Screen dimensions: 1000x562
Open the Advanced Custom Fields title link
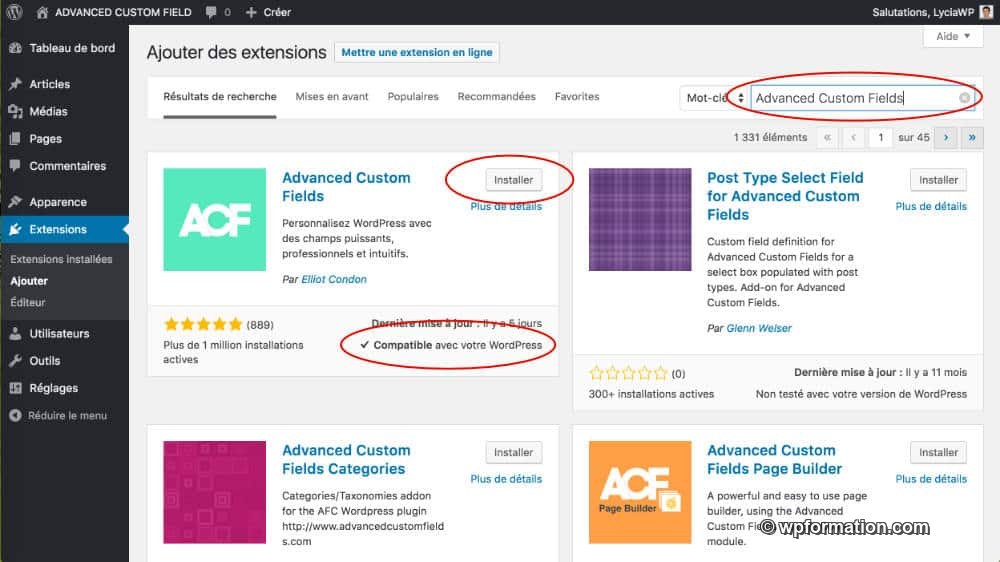pyautogui.click(x=346, y=187)
